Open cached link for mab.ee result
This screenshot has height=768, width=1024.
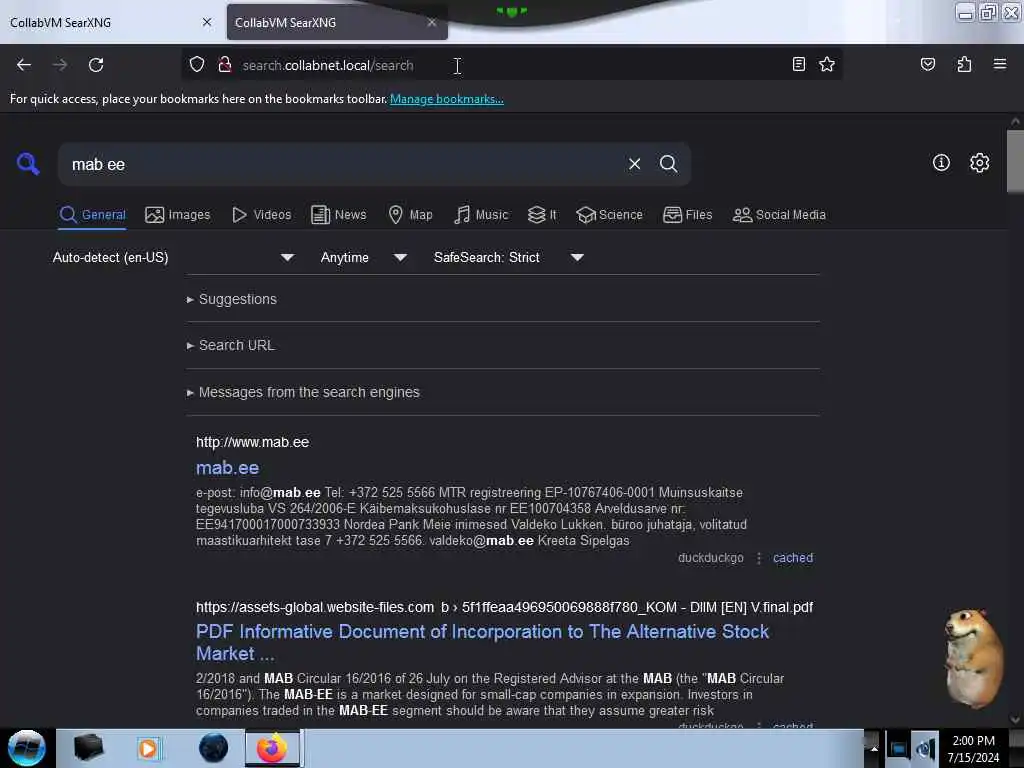(793, 558)
